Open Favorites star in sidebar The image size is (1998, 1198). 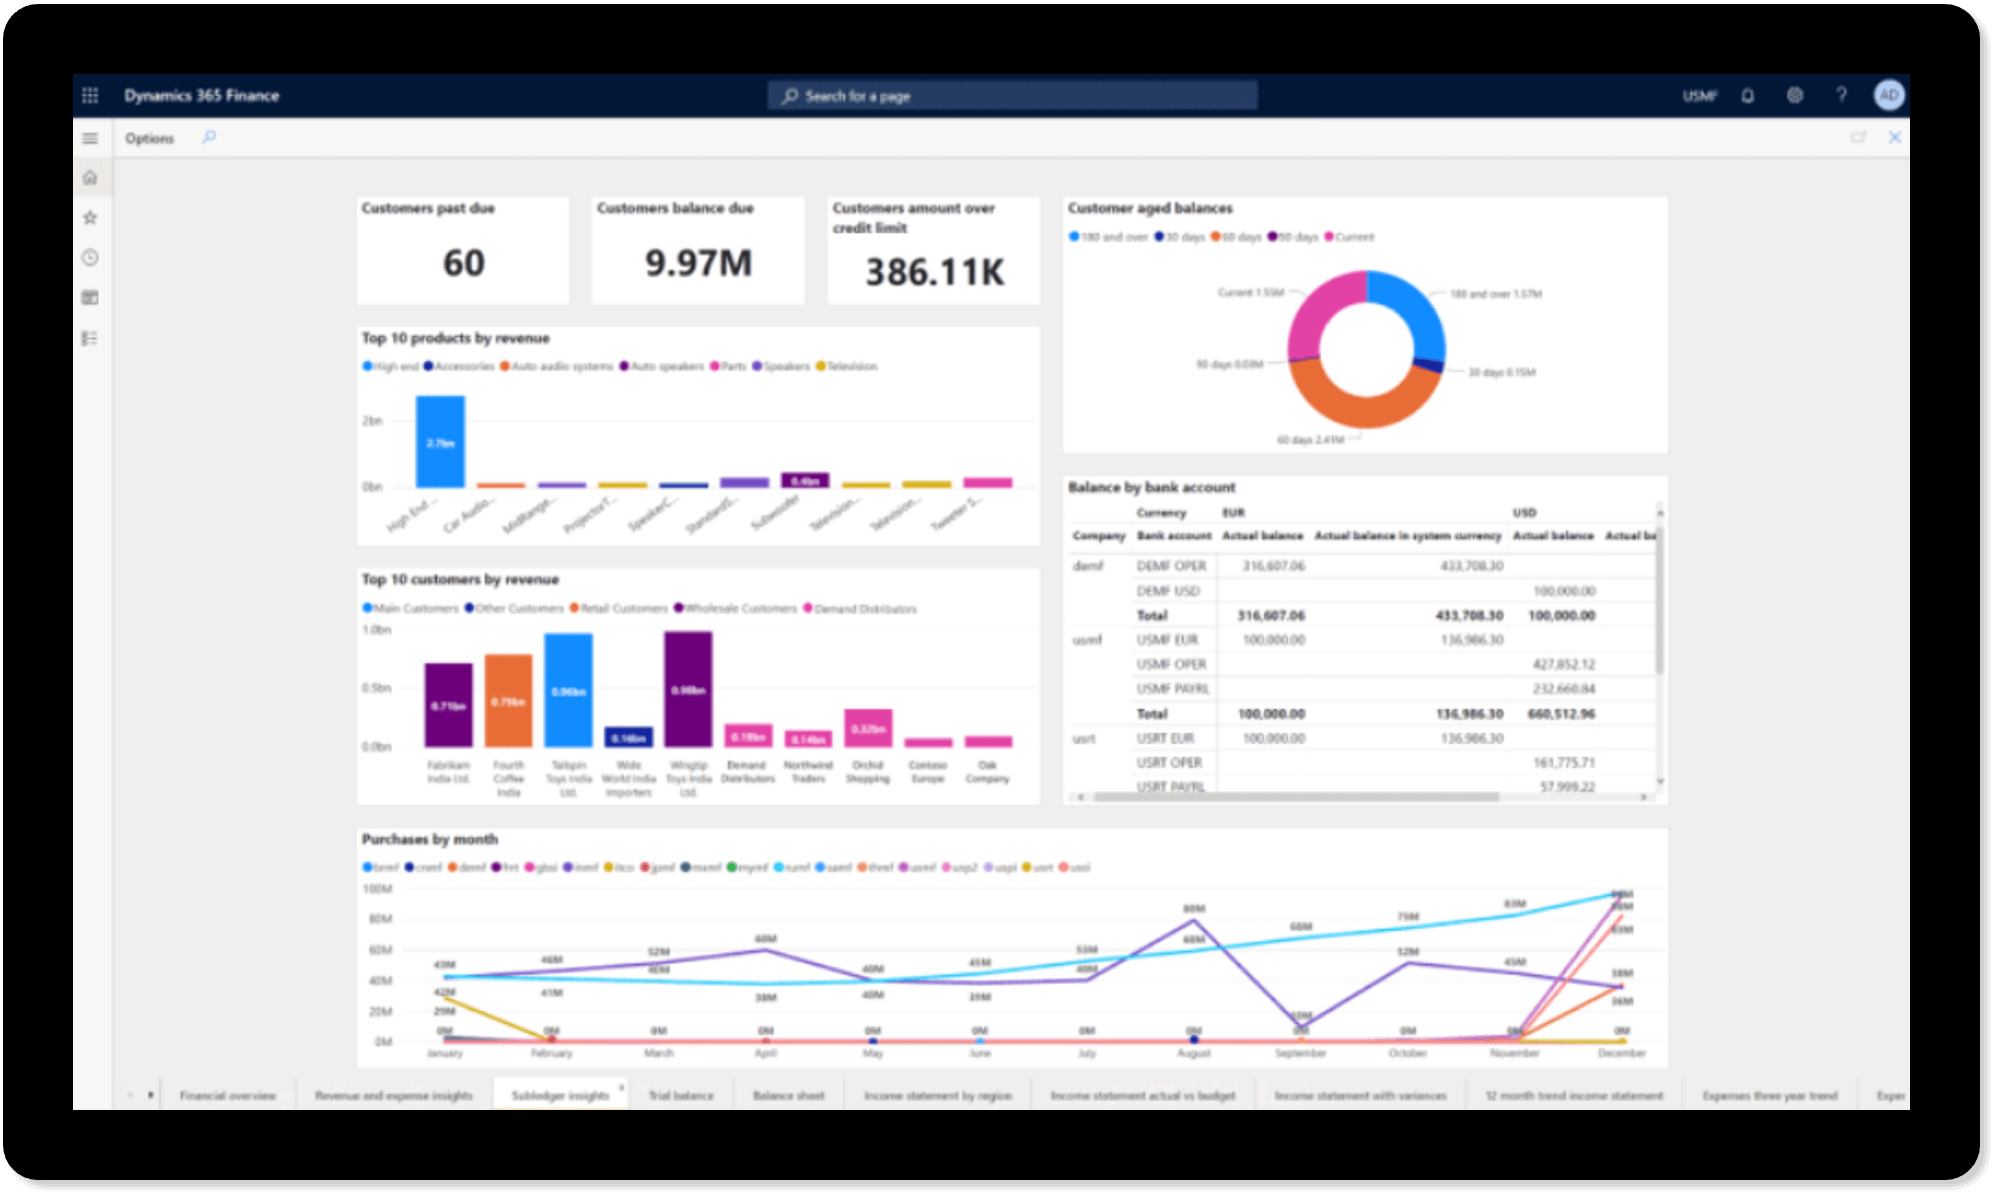[90, 218]
